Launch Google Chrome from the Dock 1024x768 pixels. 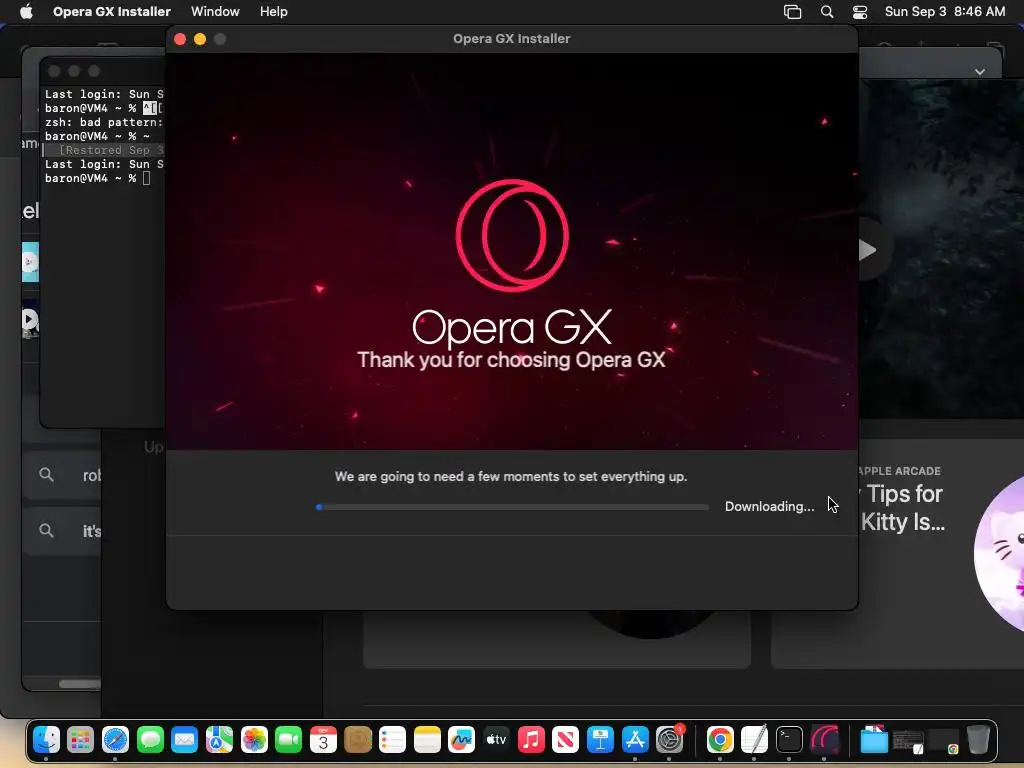(x=720, y=740)
